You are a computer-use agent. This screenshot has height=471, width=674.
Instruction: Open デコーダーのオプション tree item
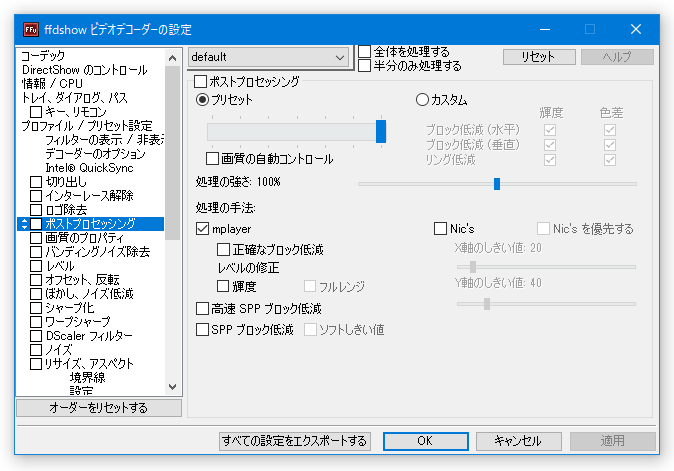coord(95,153)
